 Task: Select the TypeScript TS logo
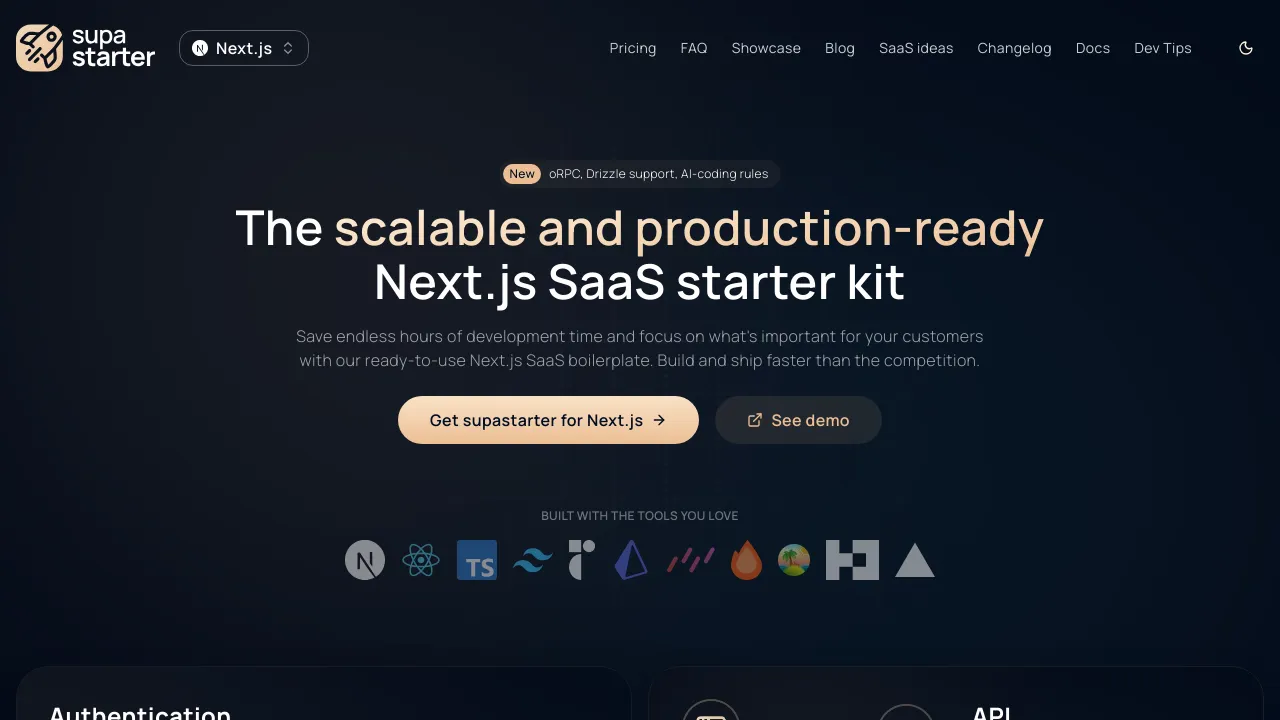pyautogui.click(x=477, y=560)
